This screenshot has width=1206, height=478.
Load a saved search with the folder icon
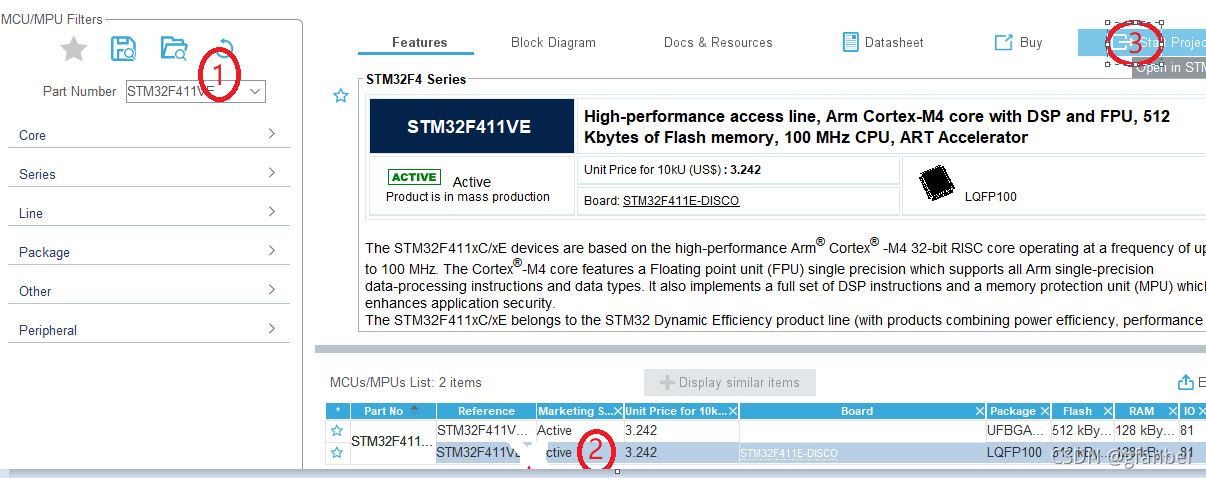(175, 48)
